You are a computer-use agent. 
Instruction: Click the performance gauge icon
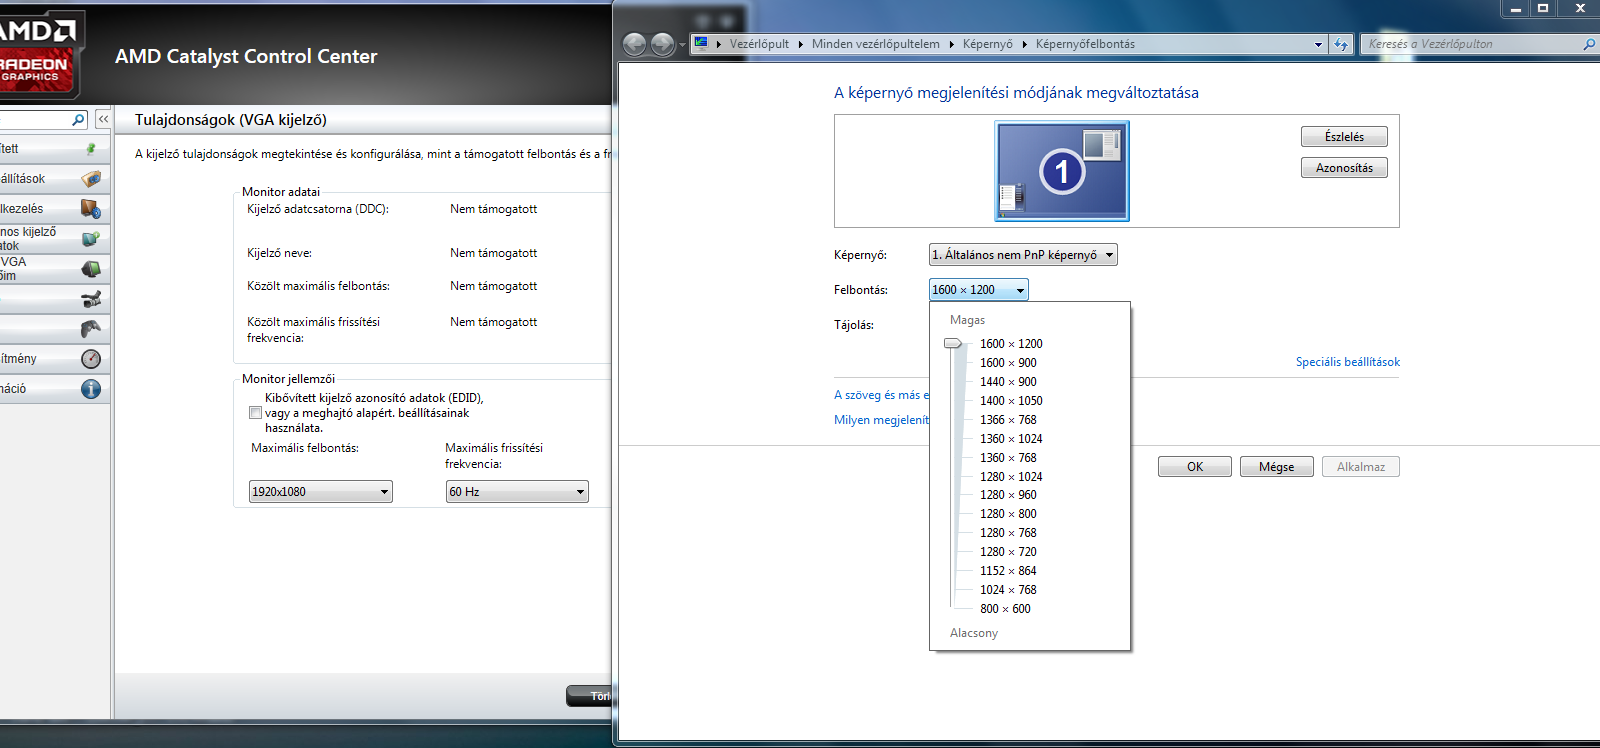click(x=91, y=359)
